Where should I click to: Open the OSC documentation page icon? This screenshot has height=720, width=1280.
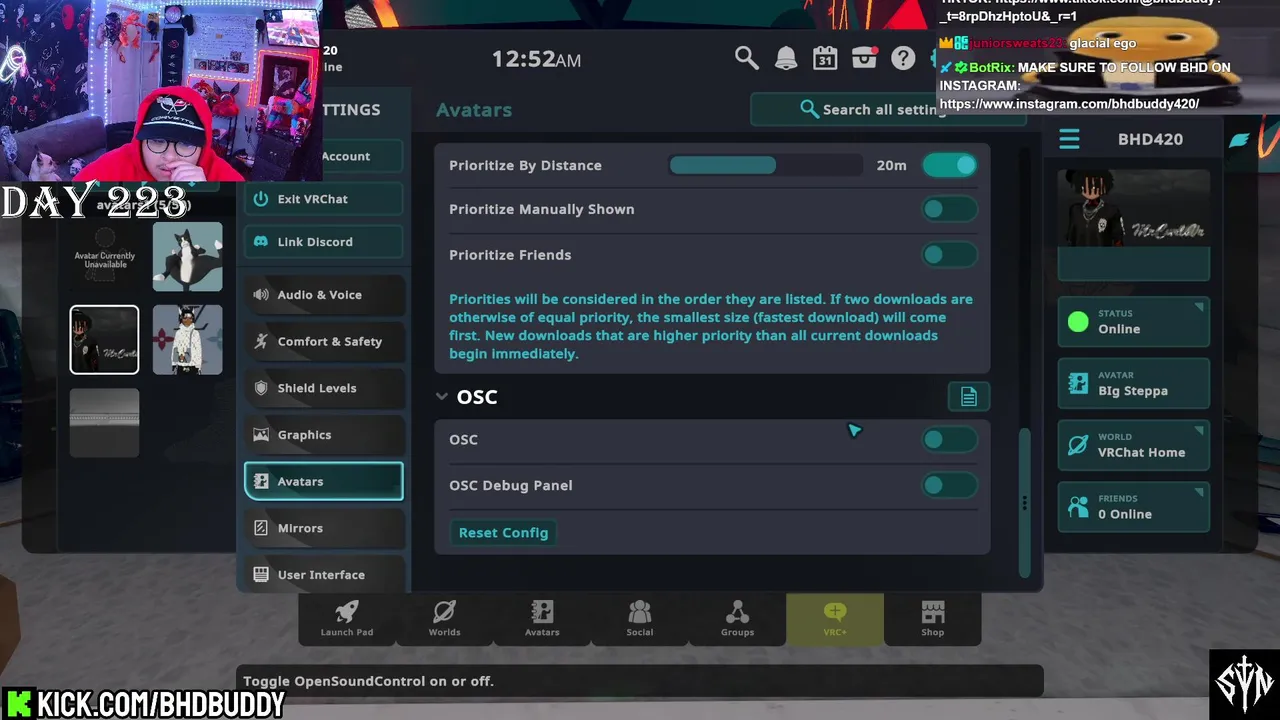coord(968,397)
